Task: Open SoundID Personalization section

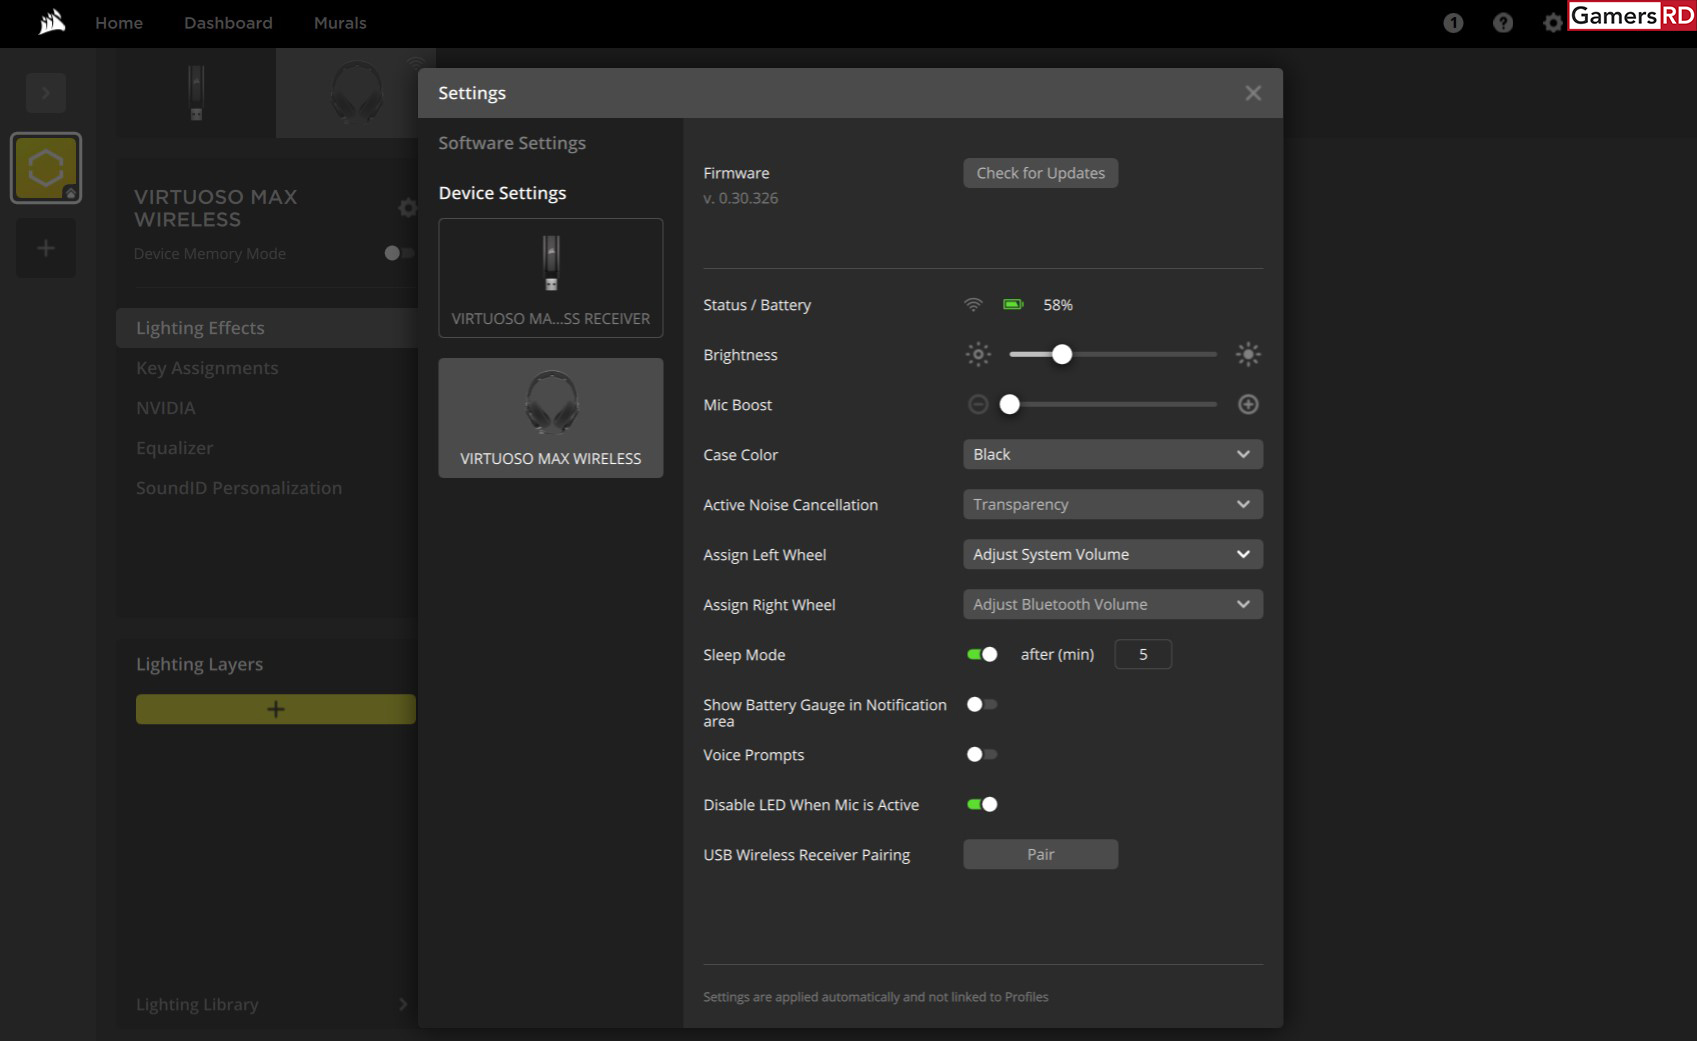Action: point(239,488)
